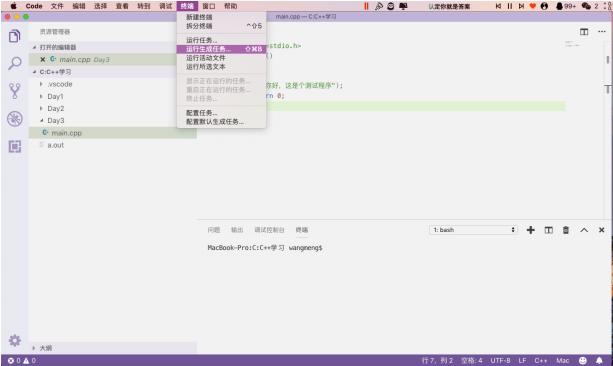613x366 pixels.
Task: Select the a.out file in explorer
Action: pyautogui.click(x=113, y=145)
